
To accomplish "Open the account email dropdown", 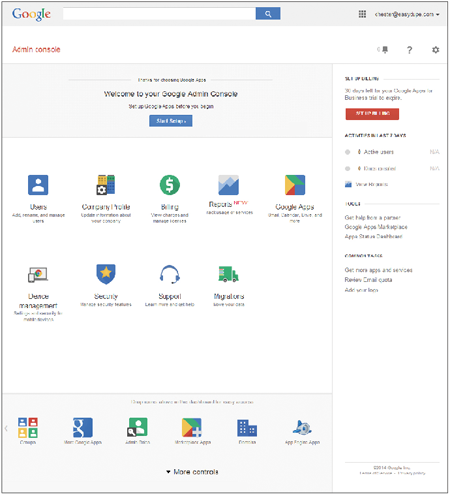I will pyautogui.click(x=407, y=14).
